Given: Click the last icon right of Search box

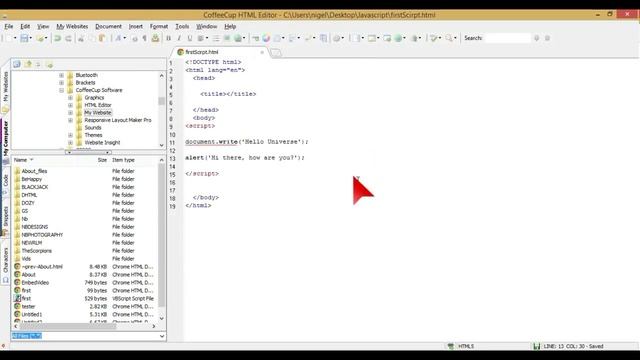Looking at the screenshot, I should [x=547, y=38].
